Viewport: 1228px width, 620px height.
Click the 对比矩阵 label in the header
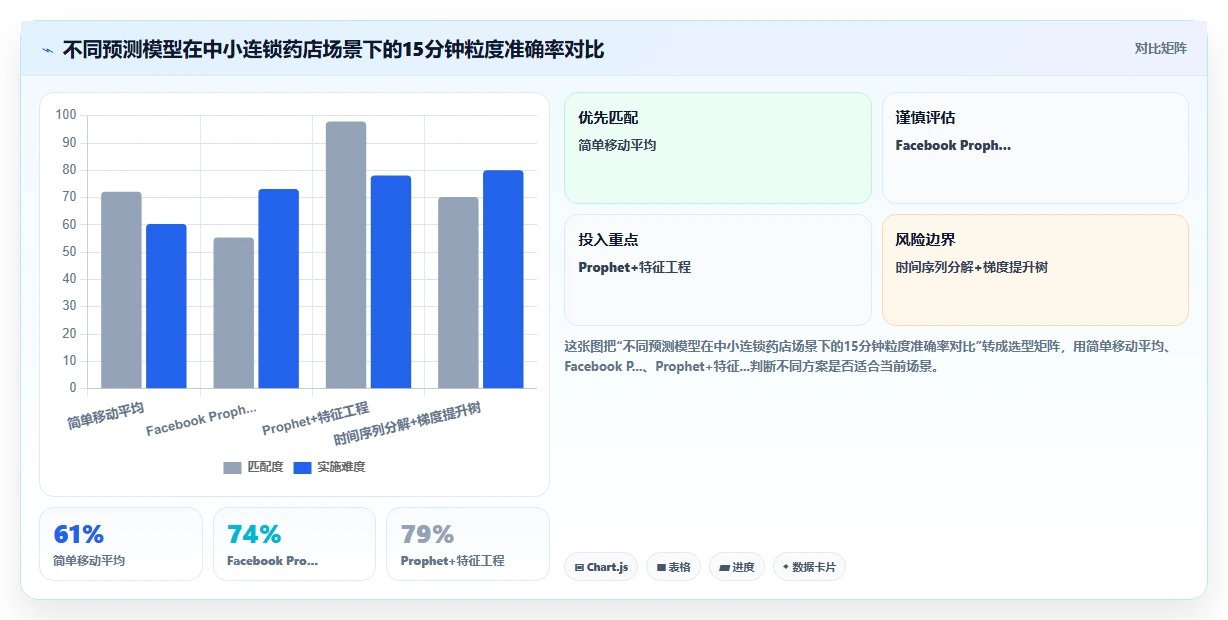[1160, 49]
